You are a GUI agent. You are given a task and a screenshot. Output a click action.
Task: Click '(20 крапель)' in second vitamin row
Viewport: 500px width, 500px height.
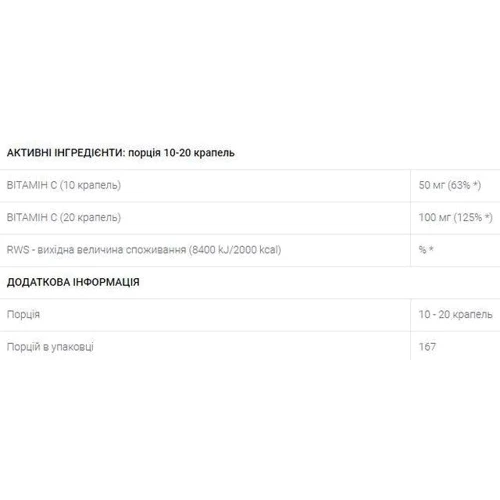(90, 217)
